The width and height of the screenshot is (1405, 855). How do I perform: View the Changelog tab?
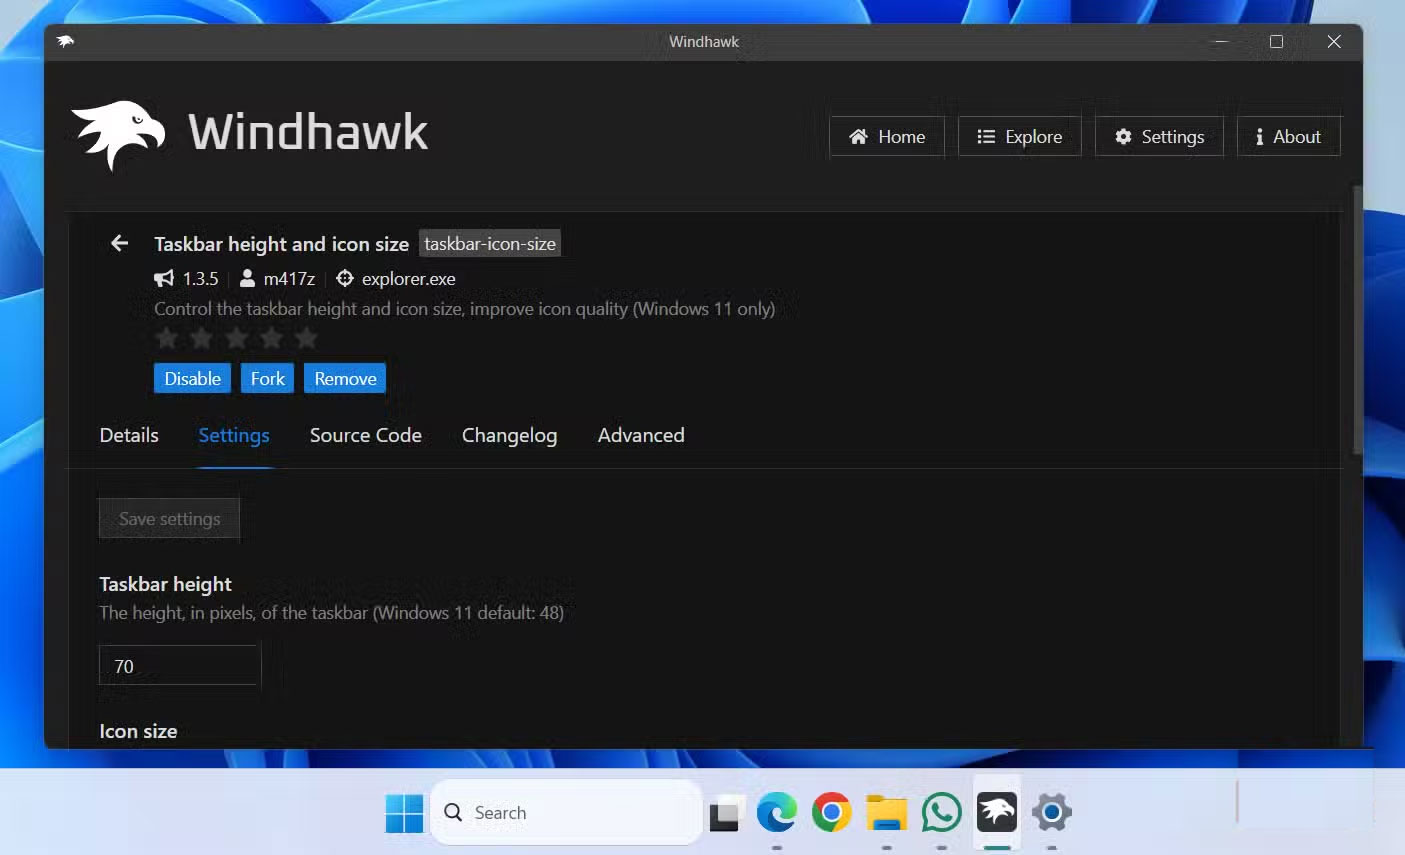point(509,435)
